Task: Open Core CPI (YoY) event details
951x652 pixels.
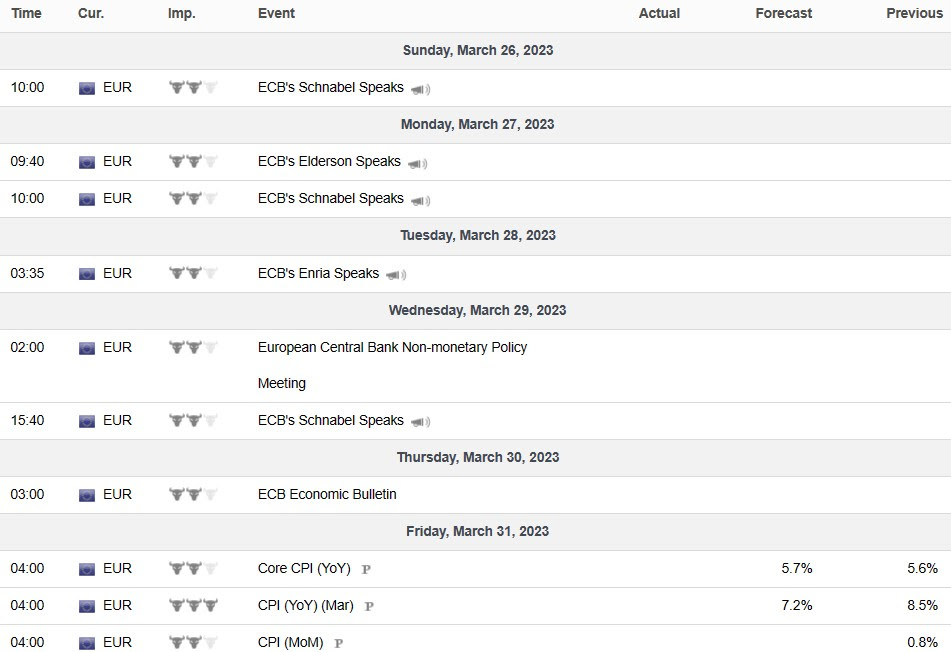Action: coord(304,568)
